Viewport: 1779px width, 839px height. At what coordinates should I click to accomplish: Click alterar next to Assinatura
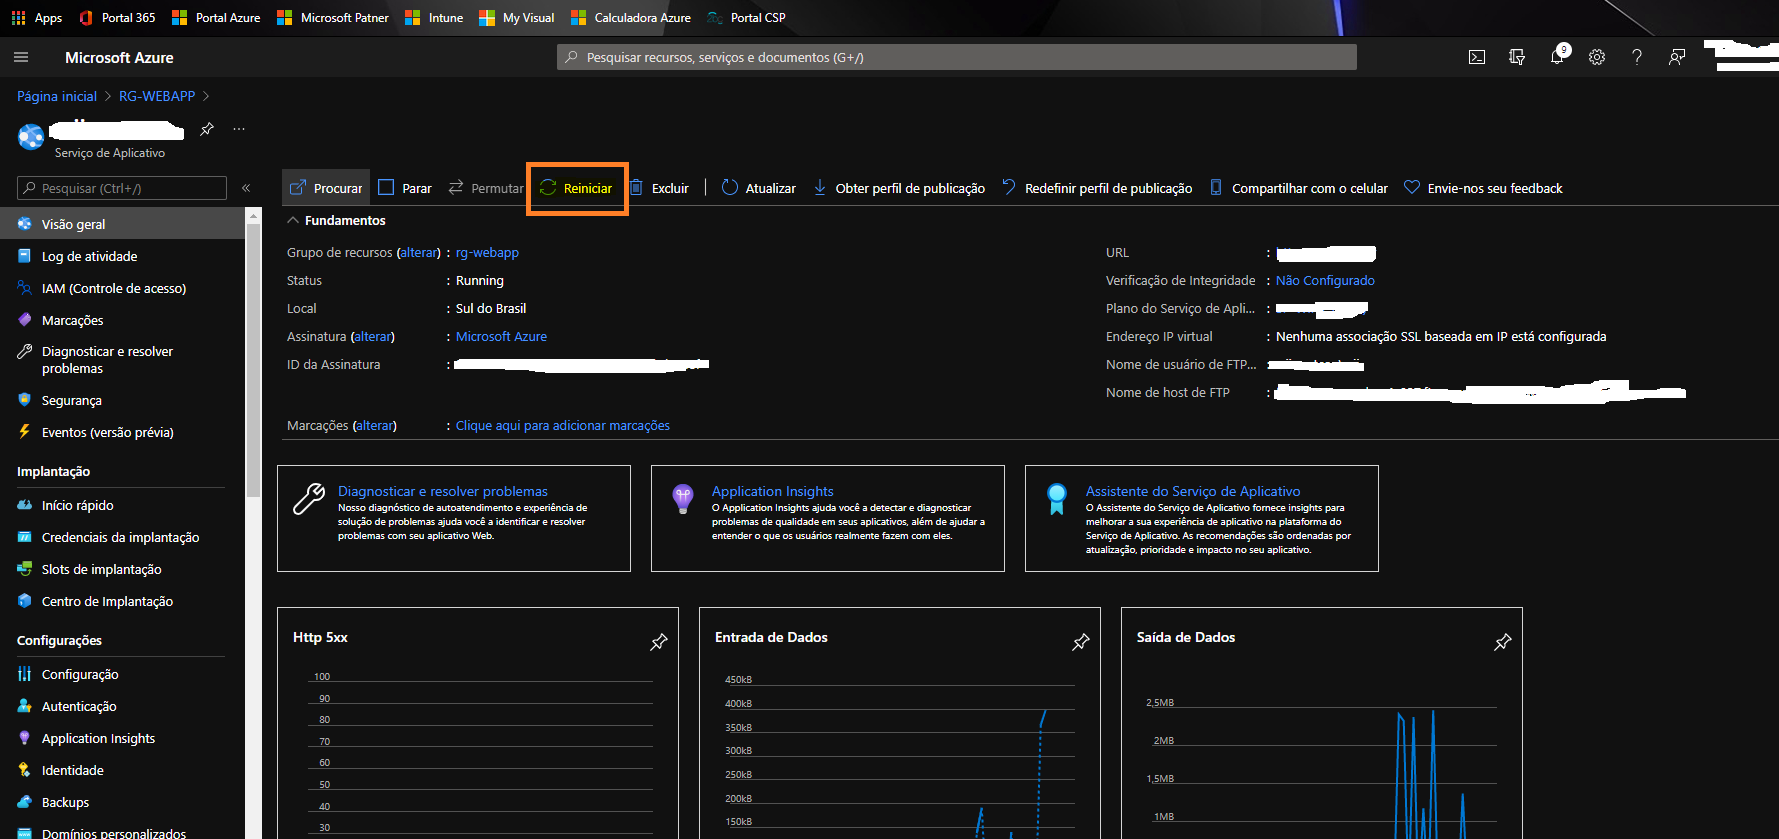pyautogui.click(x=373, y=336)
